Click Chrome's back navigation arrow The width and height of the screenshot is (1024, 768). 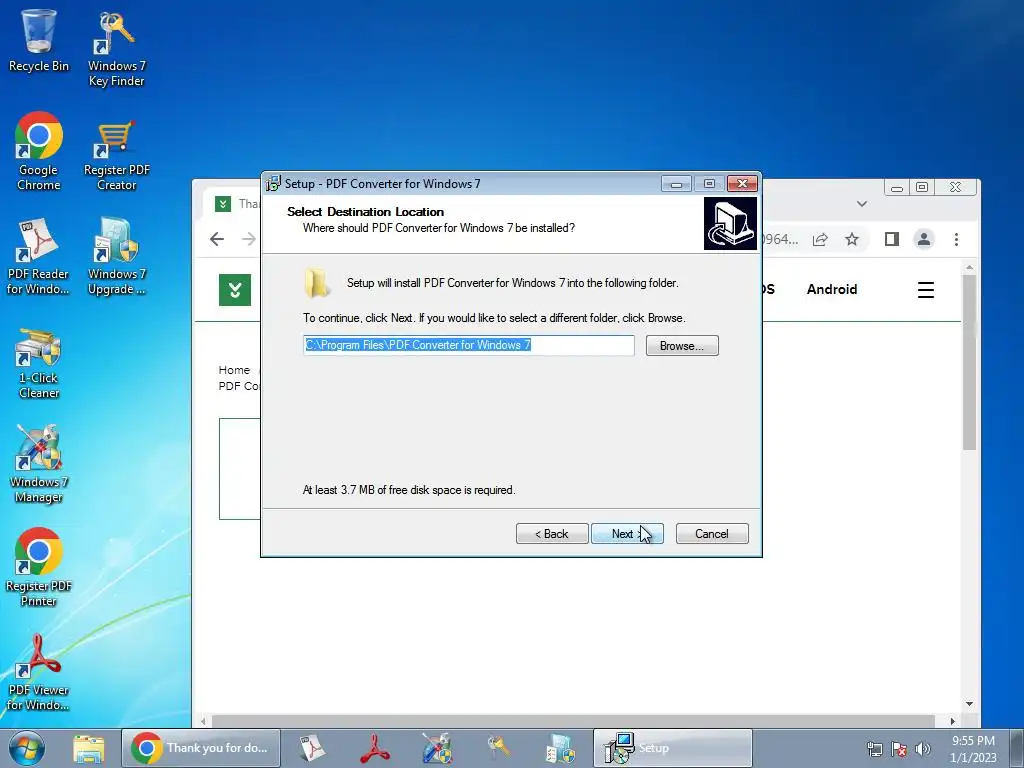point(217,239)
